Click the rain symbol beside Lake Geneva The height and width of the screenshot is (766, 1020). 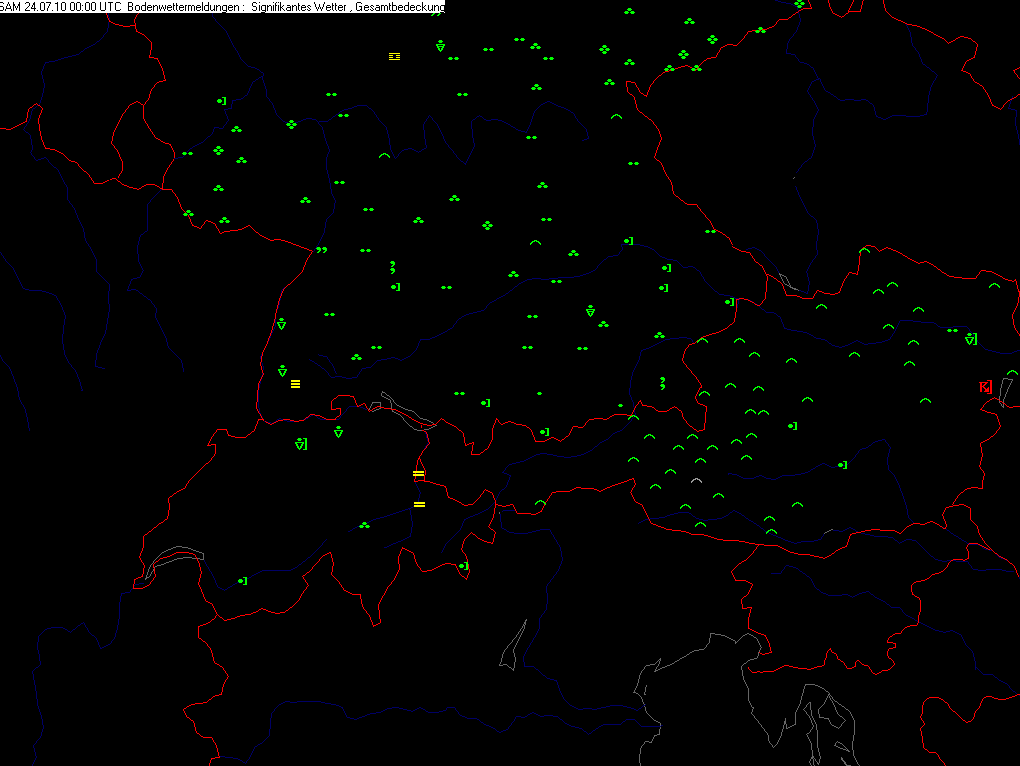click(243, 581)
